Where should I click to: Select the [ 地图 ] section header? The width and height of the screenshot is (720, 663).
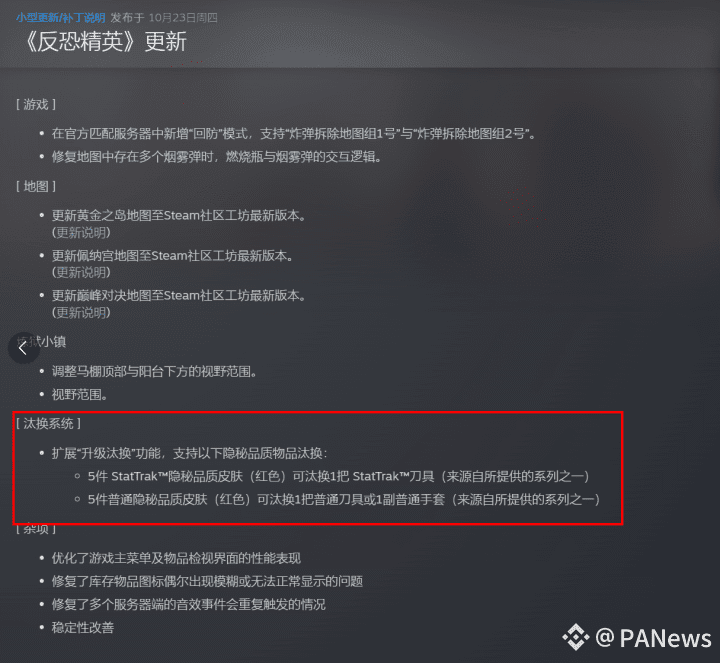(36, 186)
